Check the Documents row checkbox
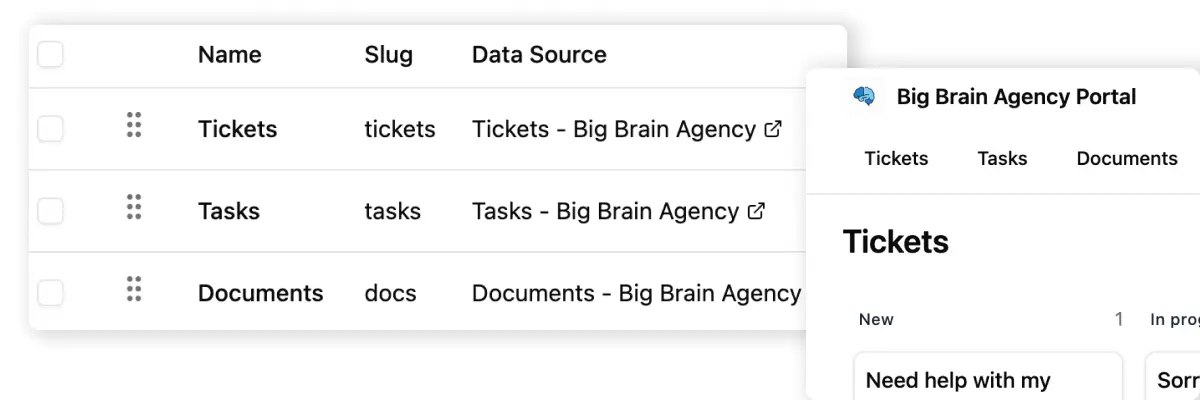This screenshot has height=400, width=1200. click(x=50, y=293)
